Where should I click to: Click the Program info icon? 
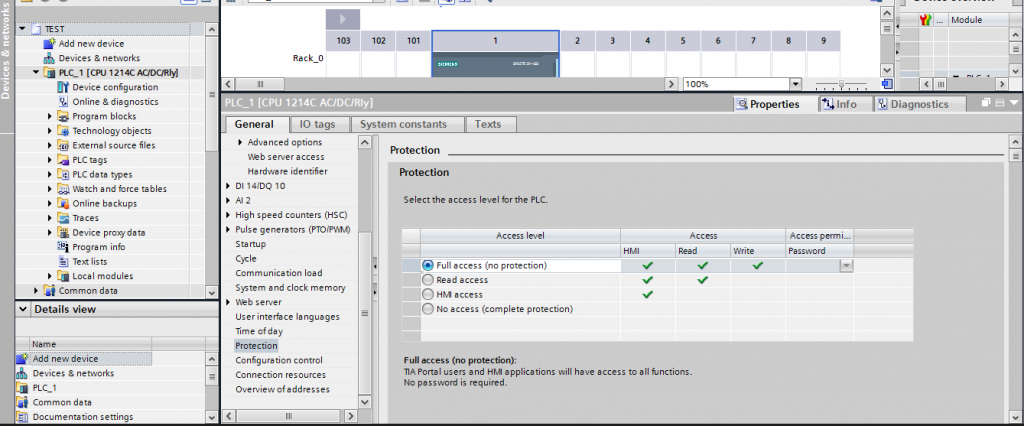63,247
